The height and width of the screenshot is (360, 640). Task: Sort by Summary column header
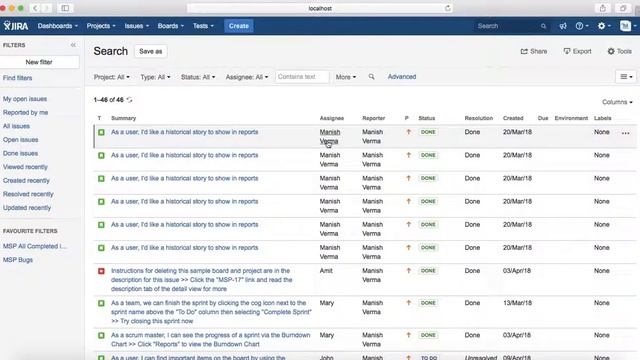point(124,118)
